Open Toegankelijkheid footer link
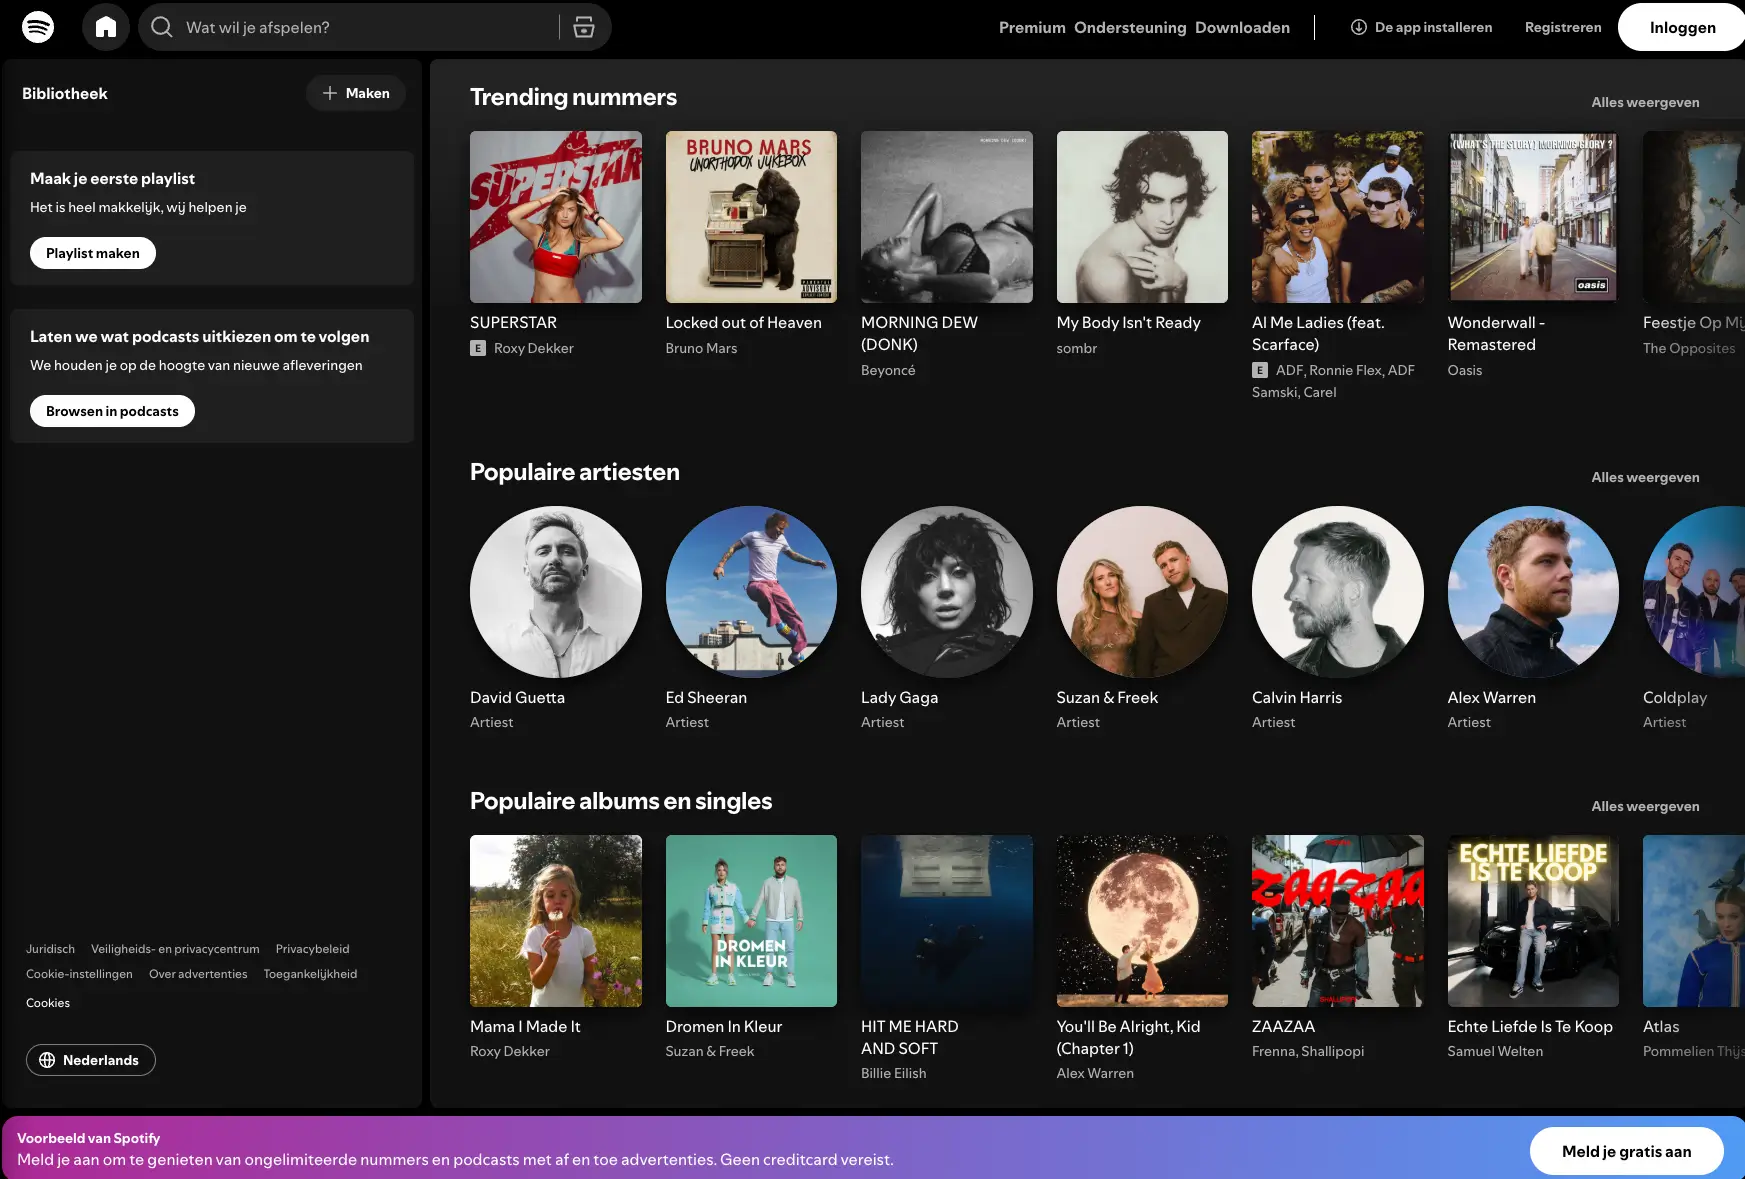 tap(310, 974)
